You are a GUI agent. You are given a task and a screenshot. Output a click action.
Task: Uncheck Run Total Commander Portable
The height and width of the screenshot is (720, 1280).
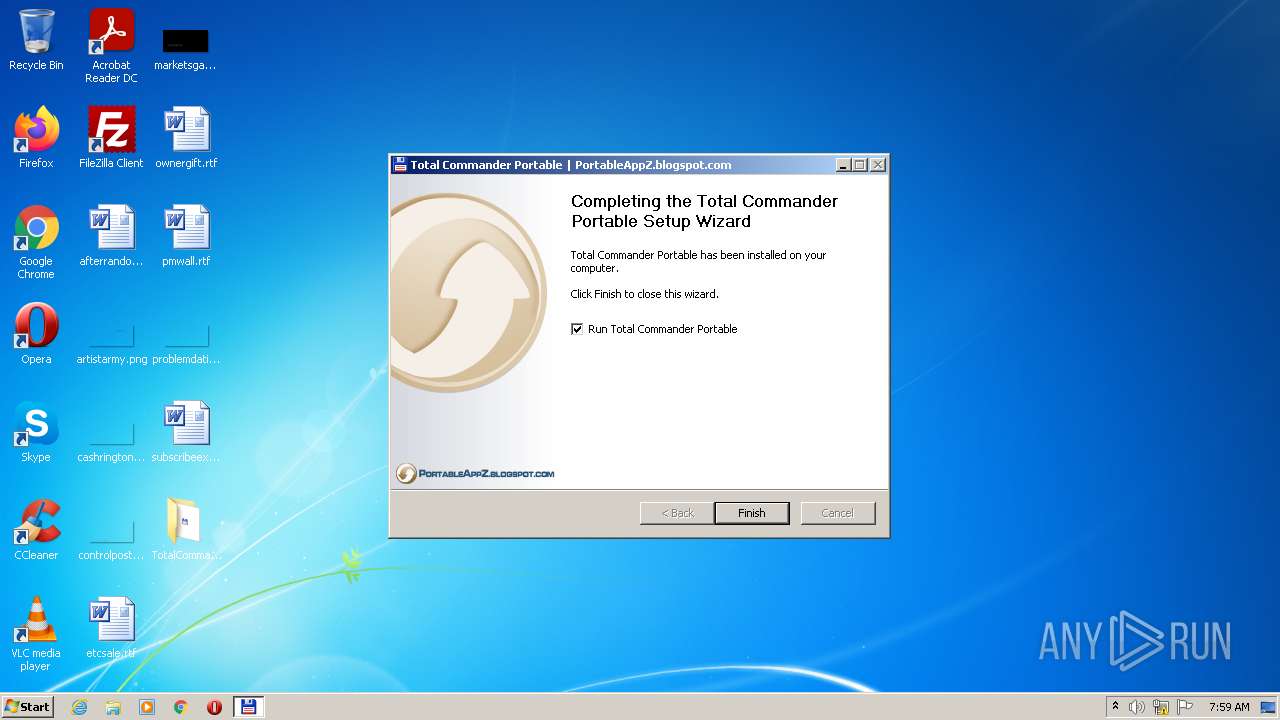577,329
